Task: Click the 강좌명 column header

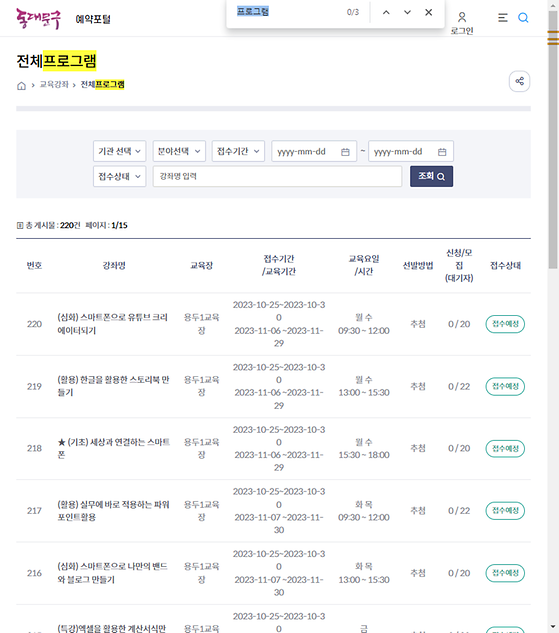Action: tap(114, 265)
